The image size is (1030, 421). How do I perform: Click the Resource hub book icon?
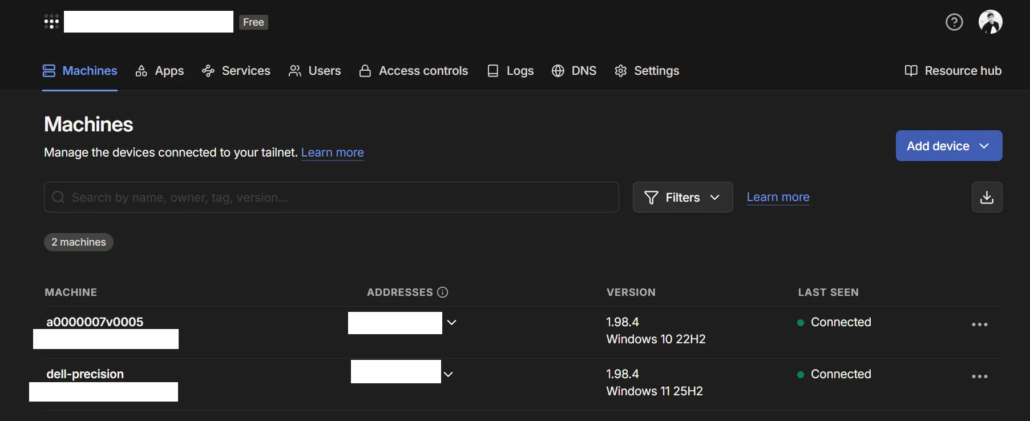tap(910, 70)
